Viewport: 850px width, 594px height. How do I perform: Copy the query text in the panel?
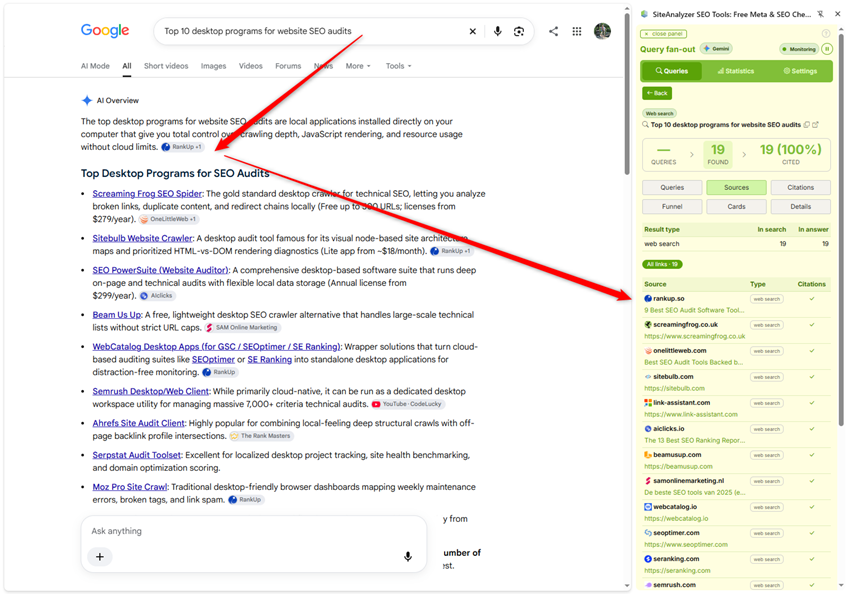807,125
